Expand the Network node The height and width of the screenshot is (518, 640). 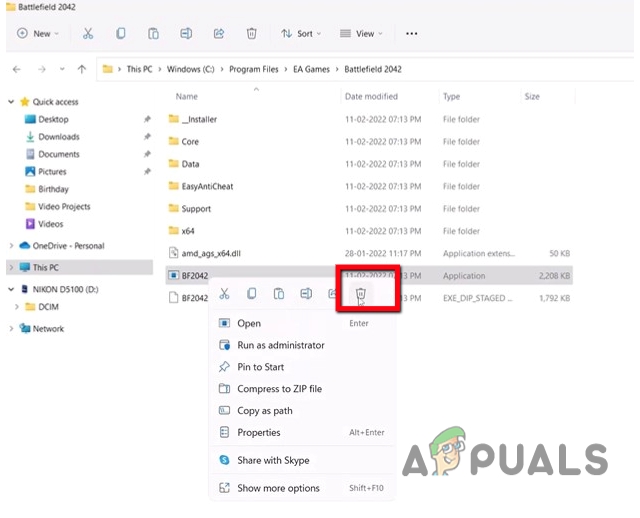(11, 329)
